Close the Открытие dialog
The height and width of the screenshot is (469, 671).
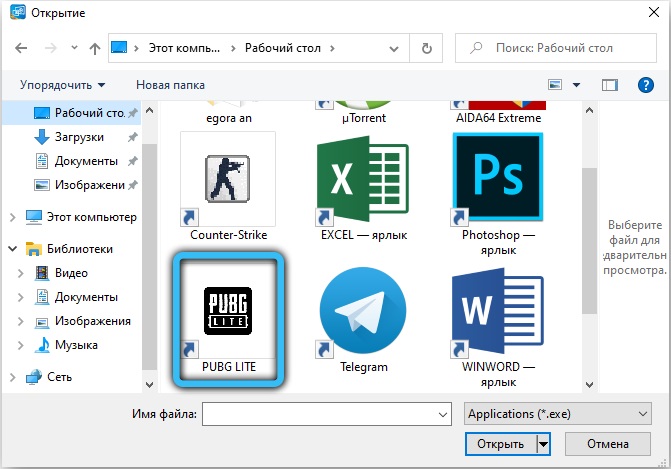pyautogui.click(x=653, y=12)
